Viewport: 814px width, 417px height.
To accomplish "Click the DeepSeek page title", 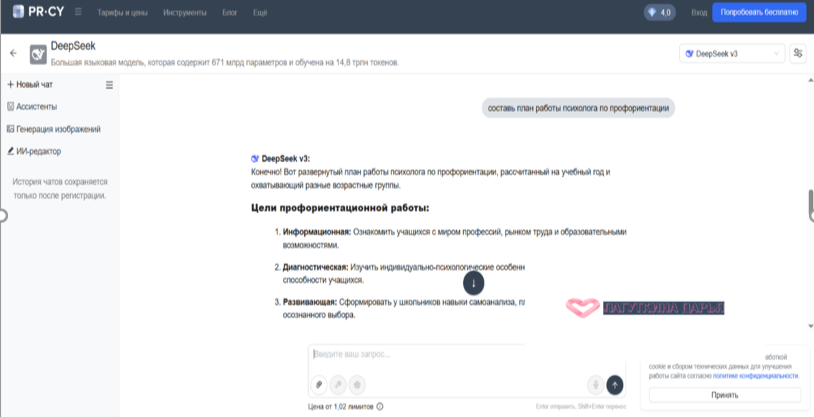I will tap(73, 46).
